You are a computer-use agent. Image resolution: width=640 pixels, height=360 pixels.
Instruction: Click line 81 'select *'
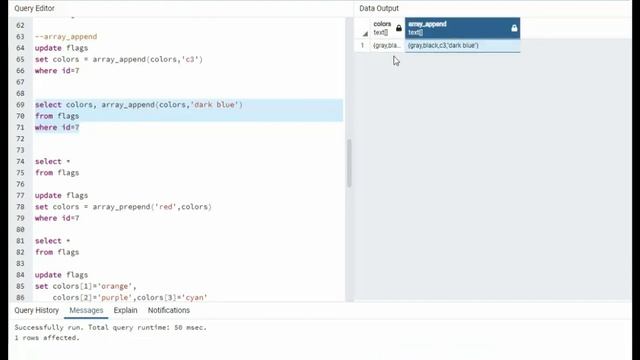52,241
